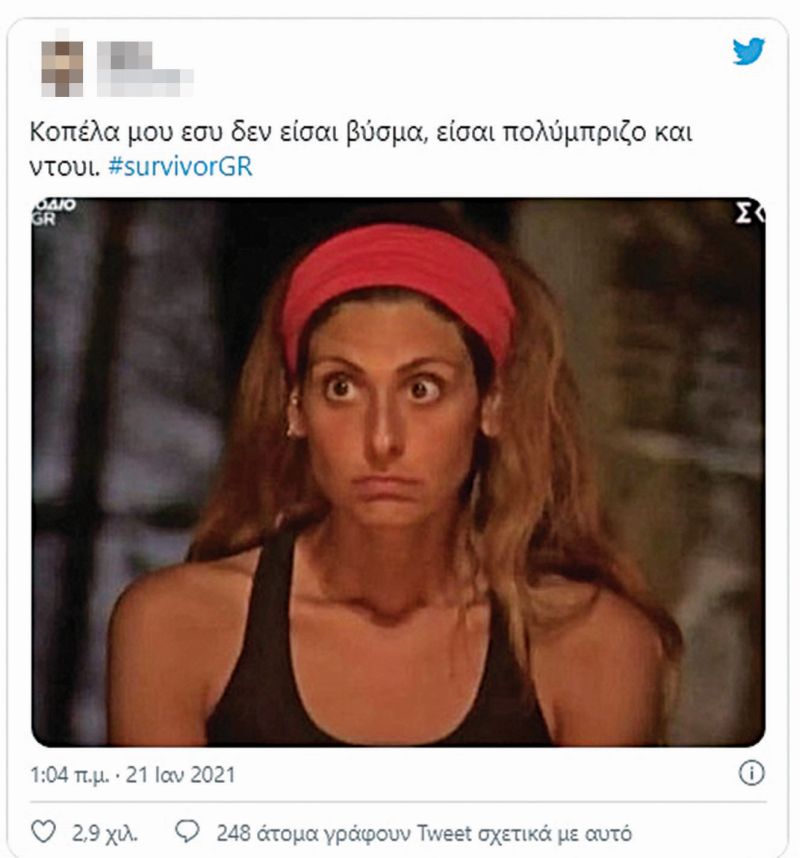Screen dimensions: 800x858
Task: Like the tweet with heart icon
Action: [43, 832]
